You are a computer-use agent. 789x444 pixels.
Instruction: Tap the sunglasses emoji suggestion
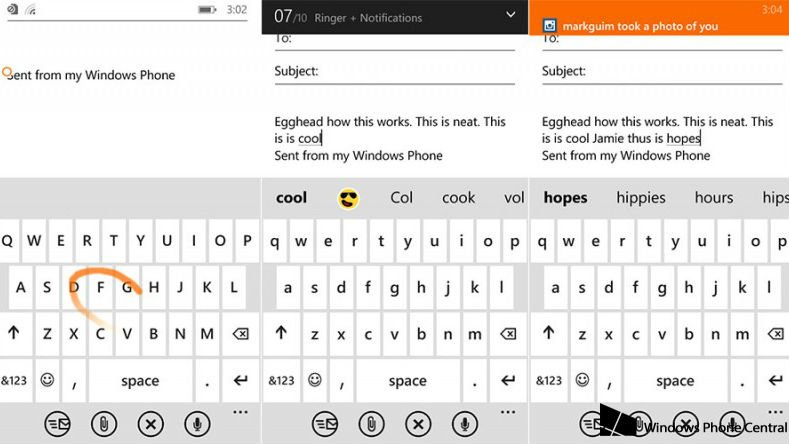[x=348, y=198]
